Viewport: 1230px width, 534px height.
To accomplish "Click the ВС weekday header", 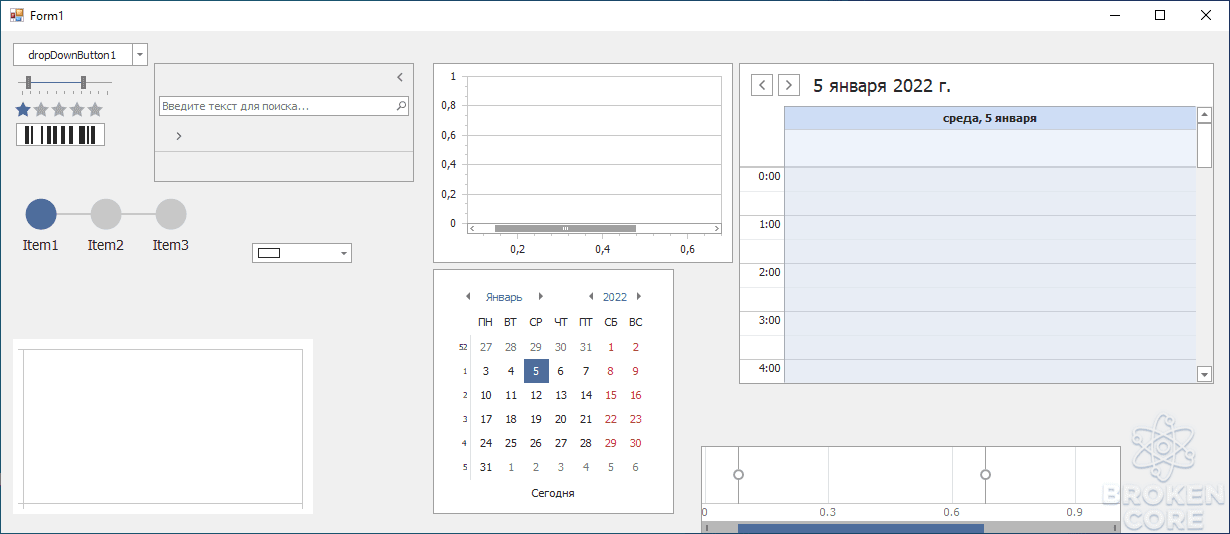I will (x=636, y=322).
